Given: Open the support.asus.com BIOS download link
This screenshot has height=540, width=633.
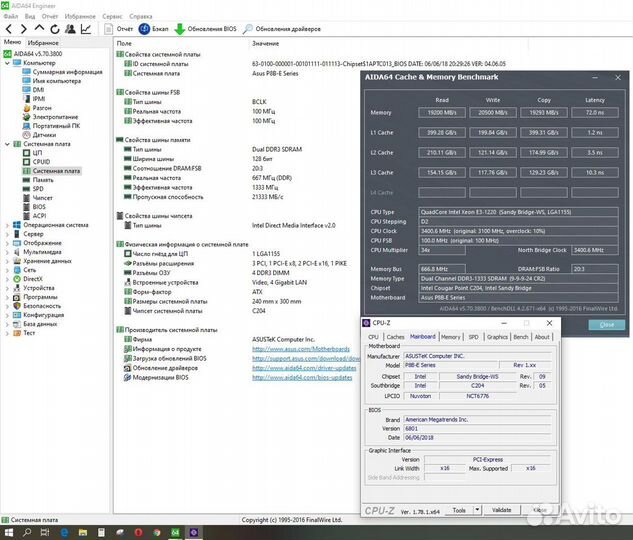Looking at the screenshot, I should coord(306,358).
